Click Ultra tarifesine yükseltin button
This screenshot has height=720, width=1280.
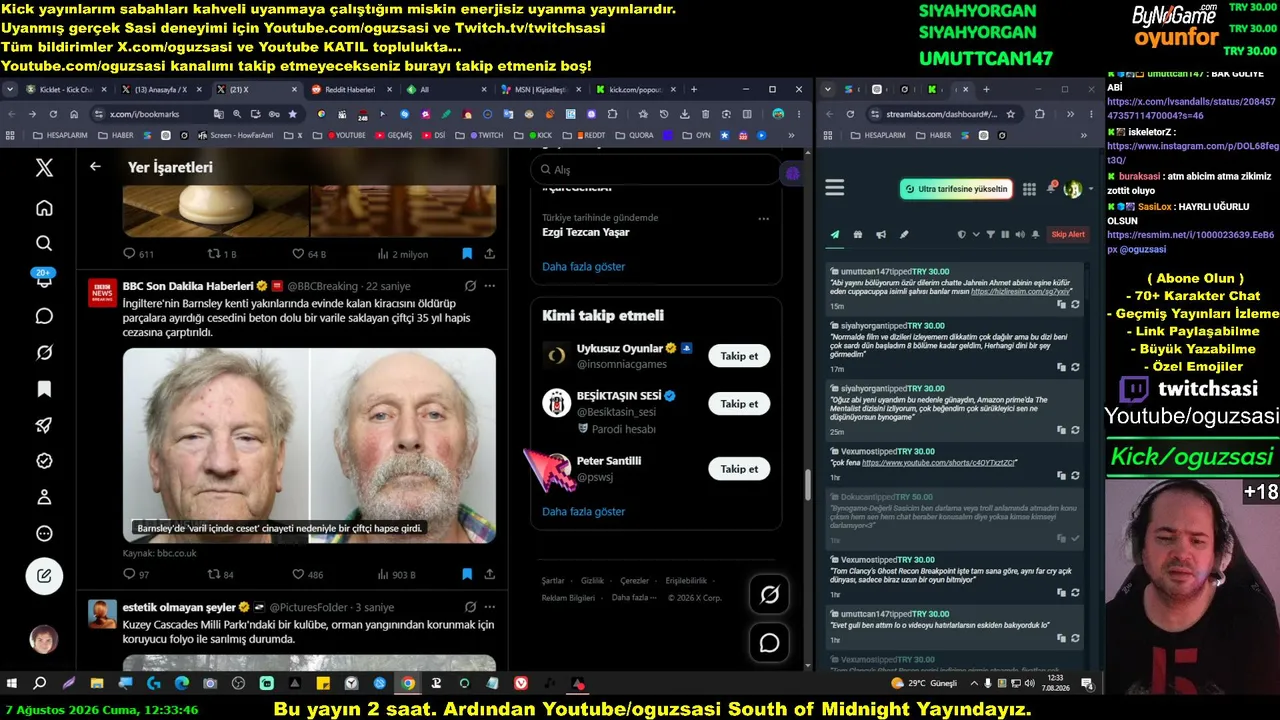956,189
